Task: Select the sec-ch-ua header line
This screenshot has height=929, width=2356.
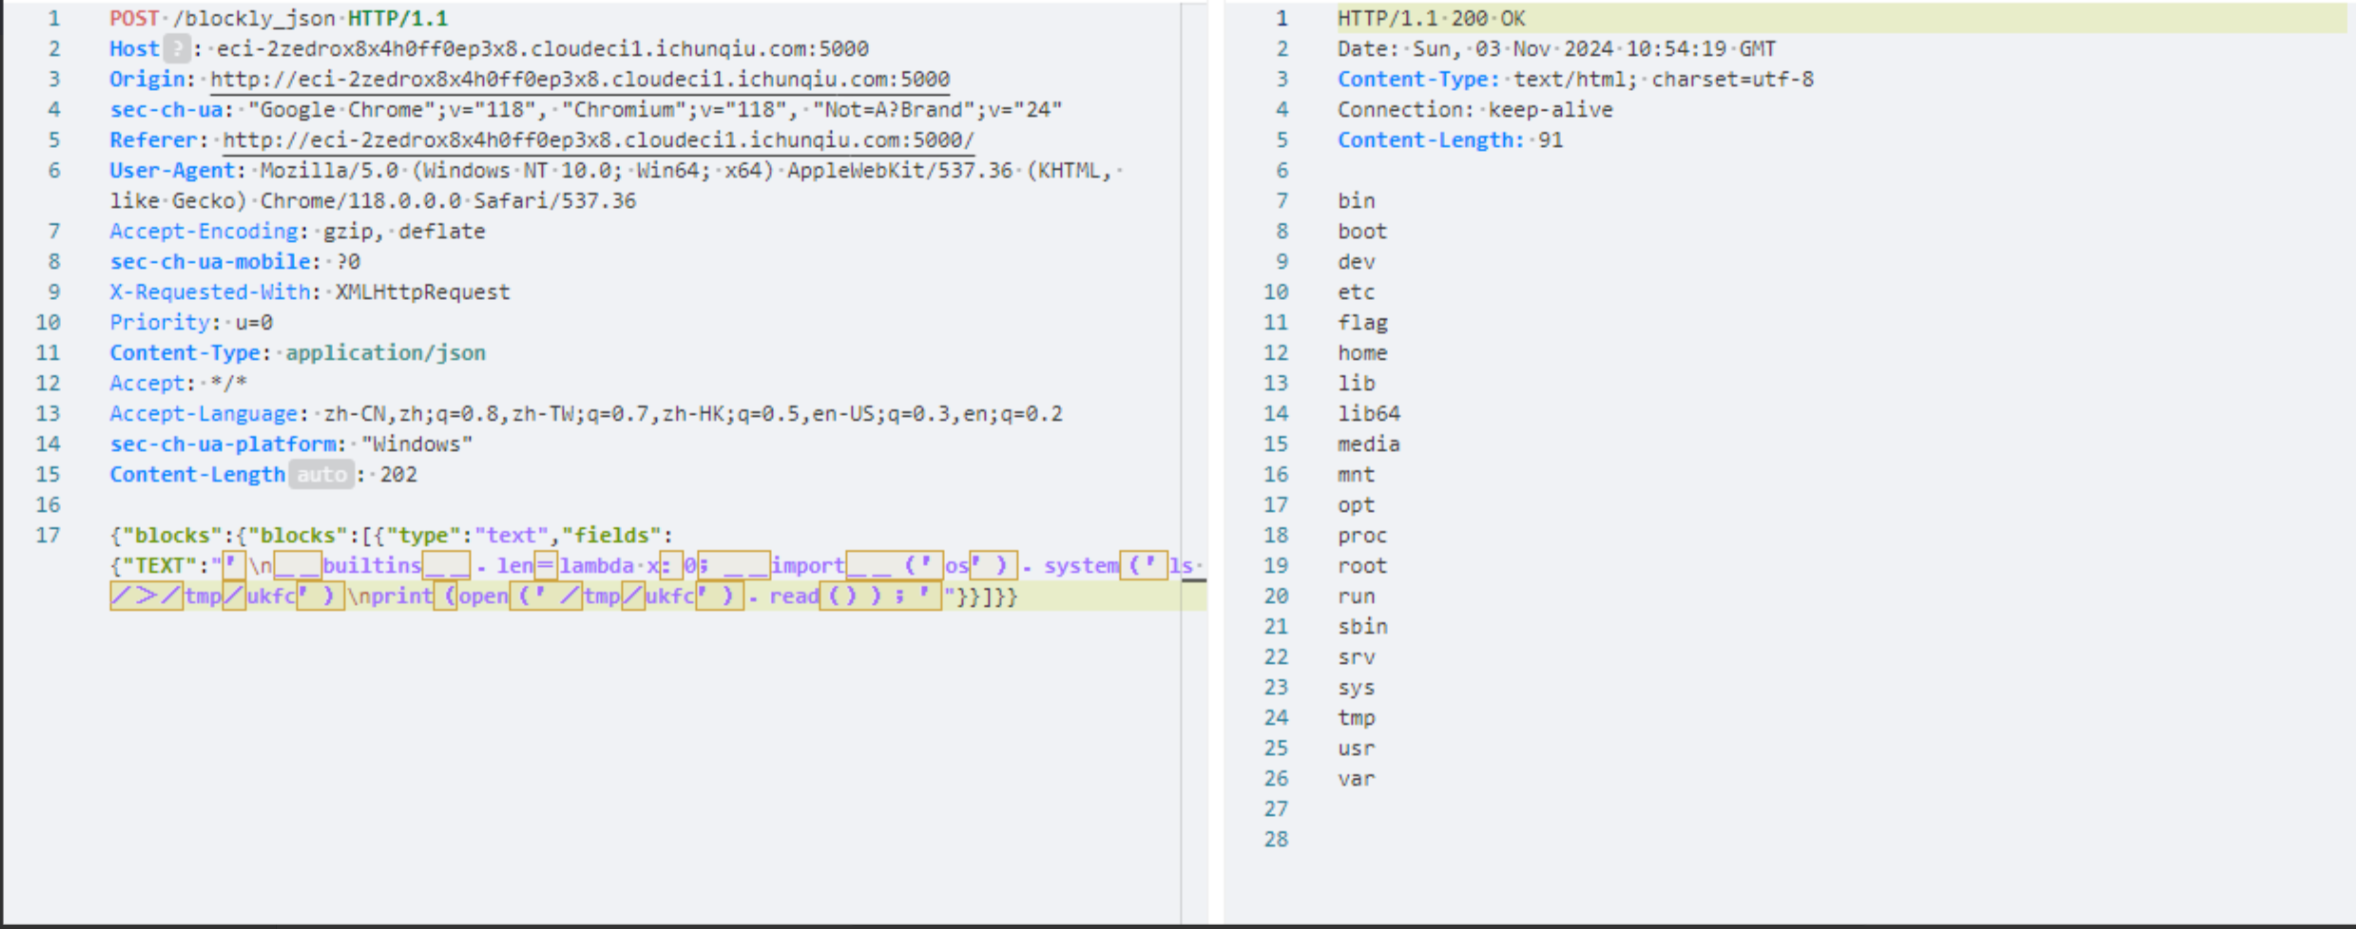Action: click(586, 109)
